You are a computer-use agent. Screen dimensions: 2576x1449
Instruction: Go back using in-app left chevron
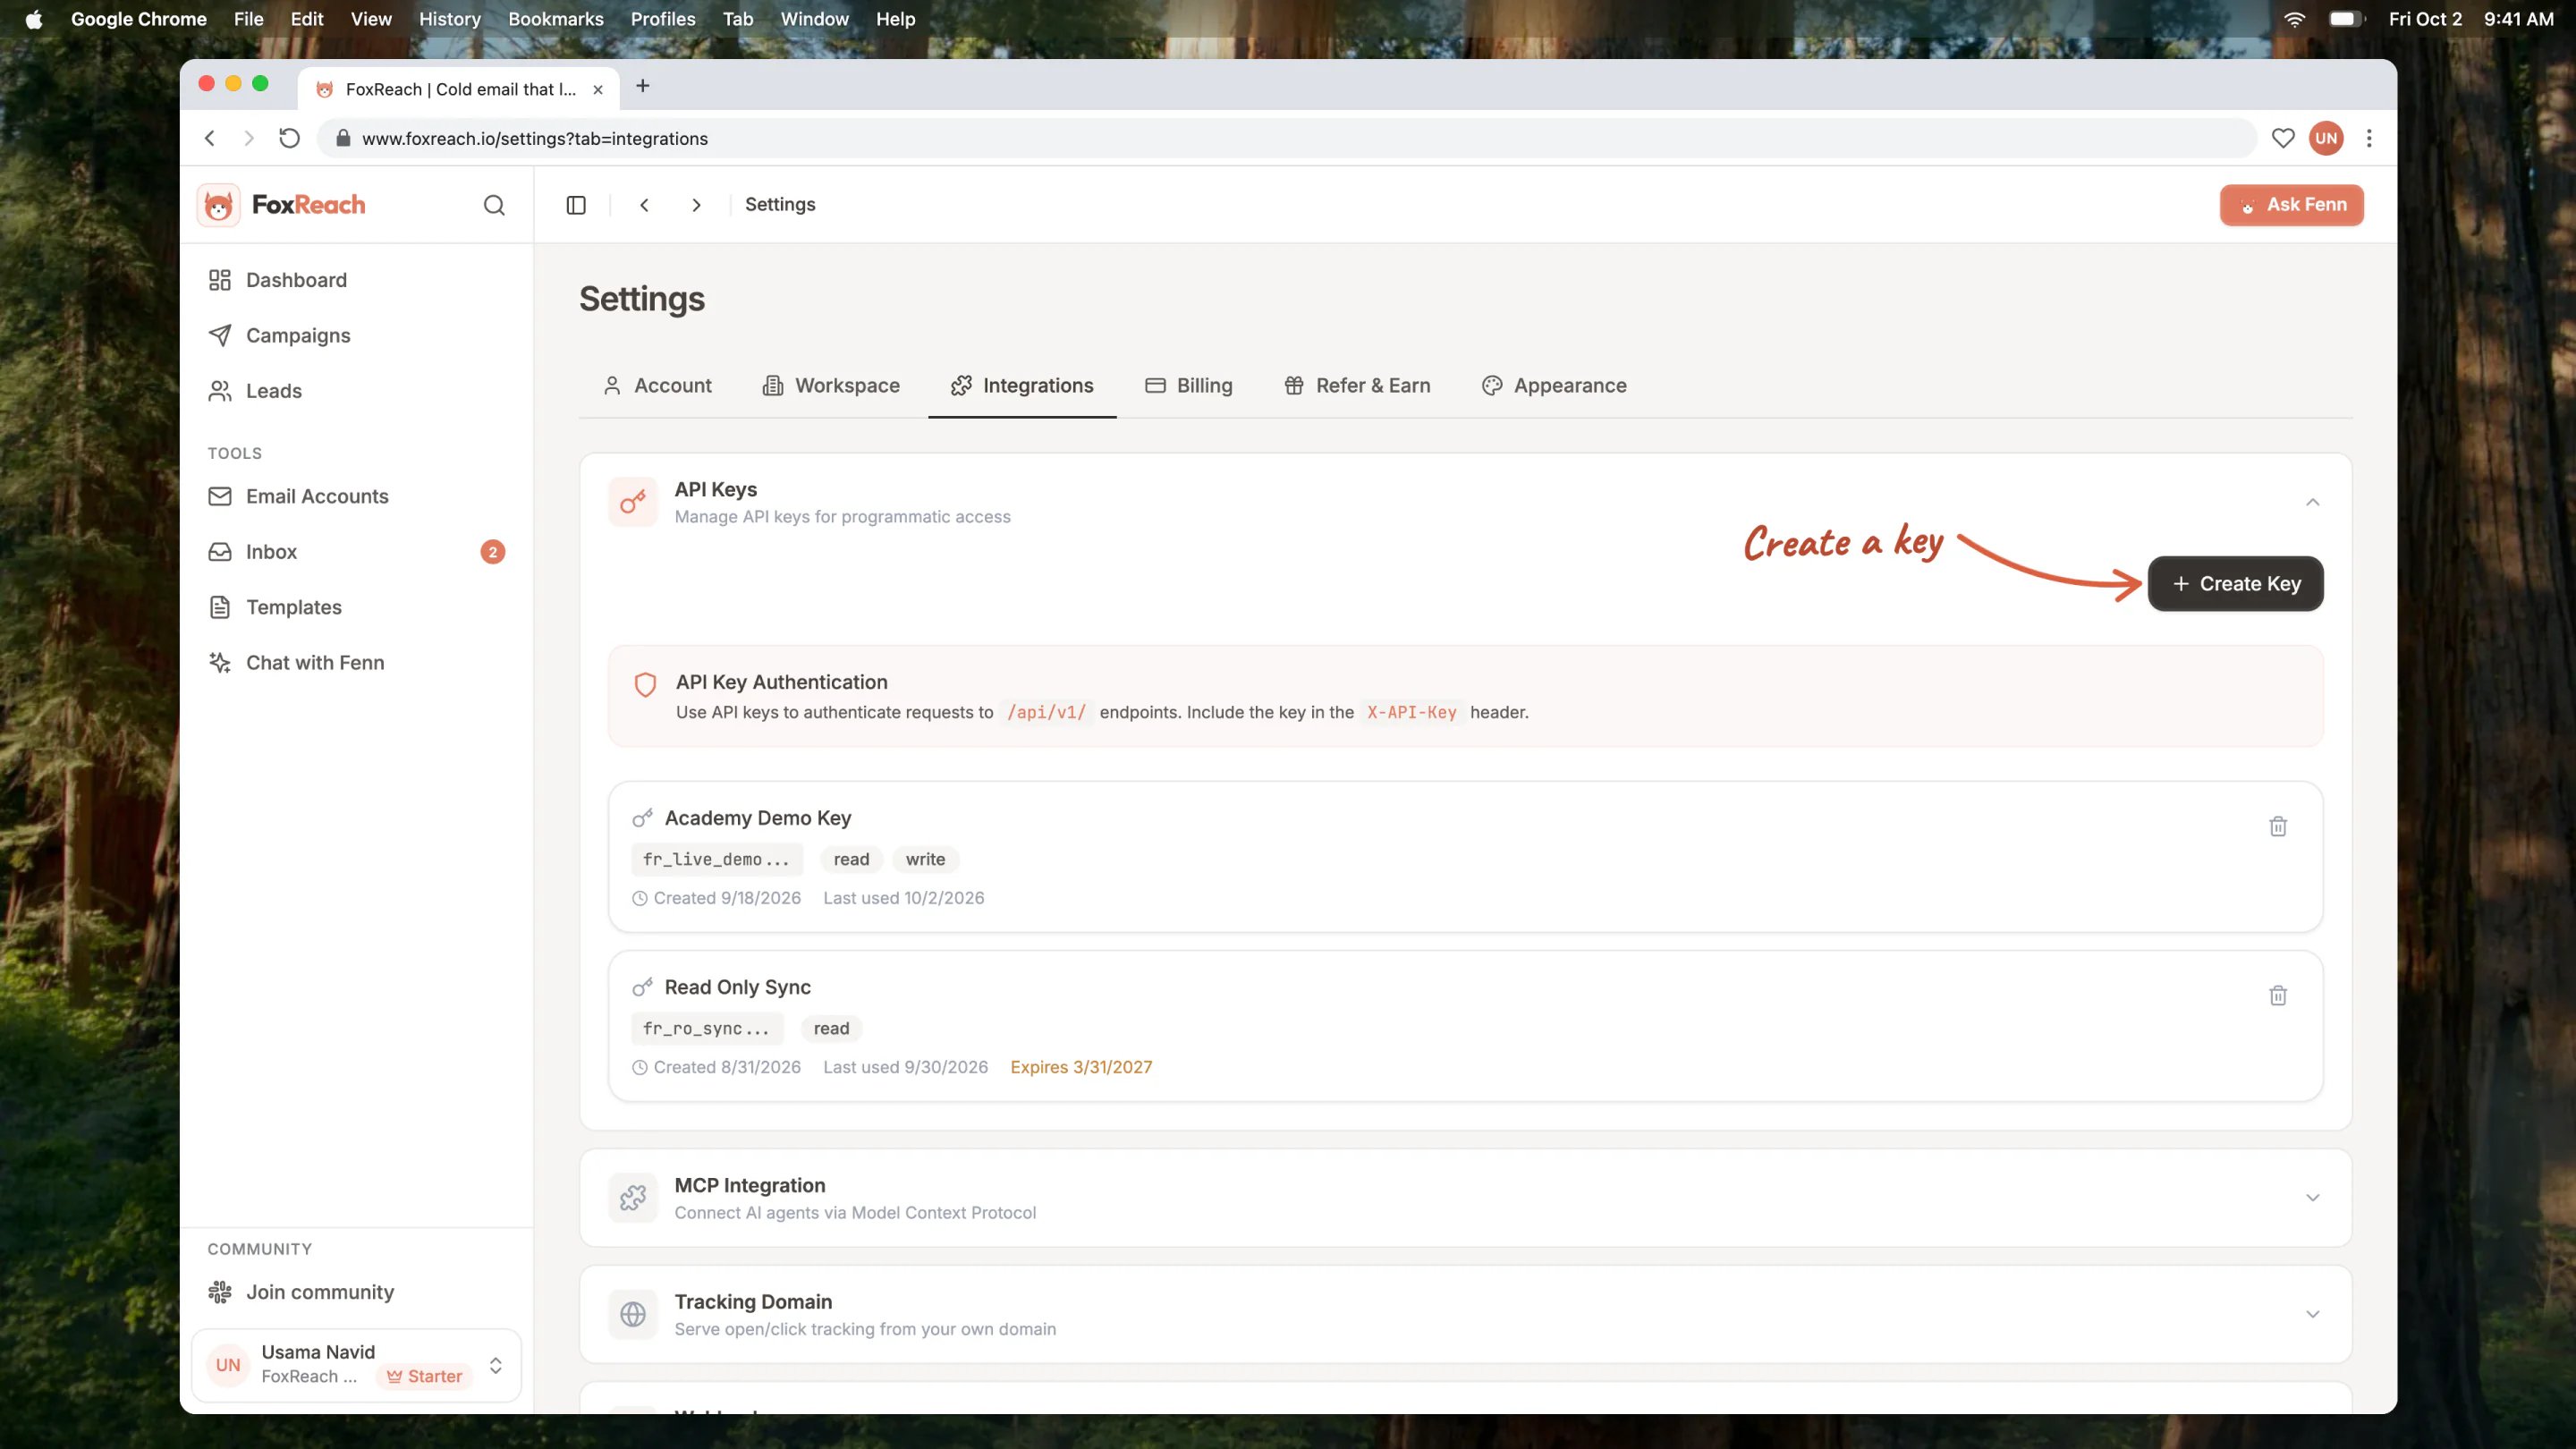(645, 205)
